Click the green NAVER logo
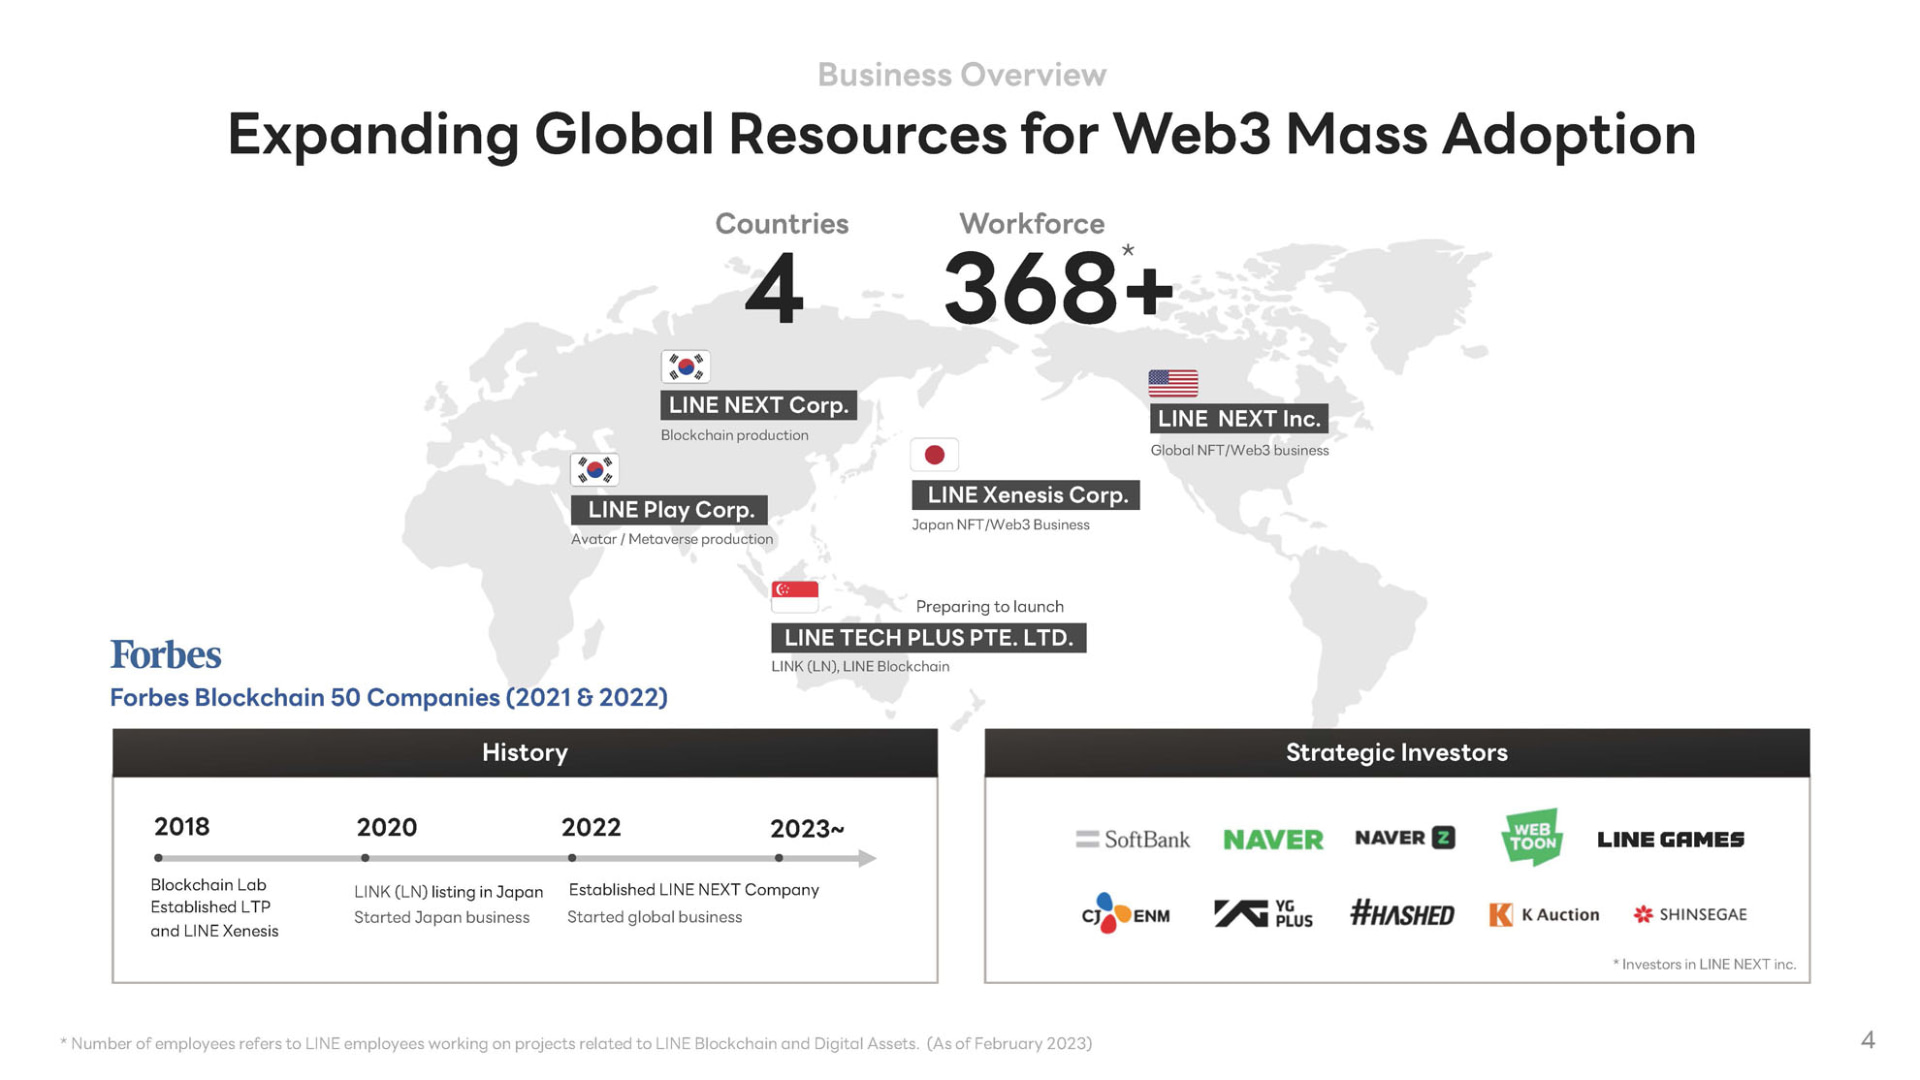 (1273, 839)
